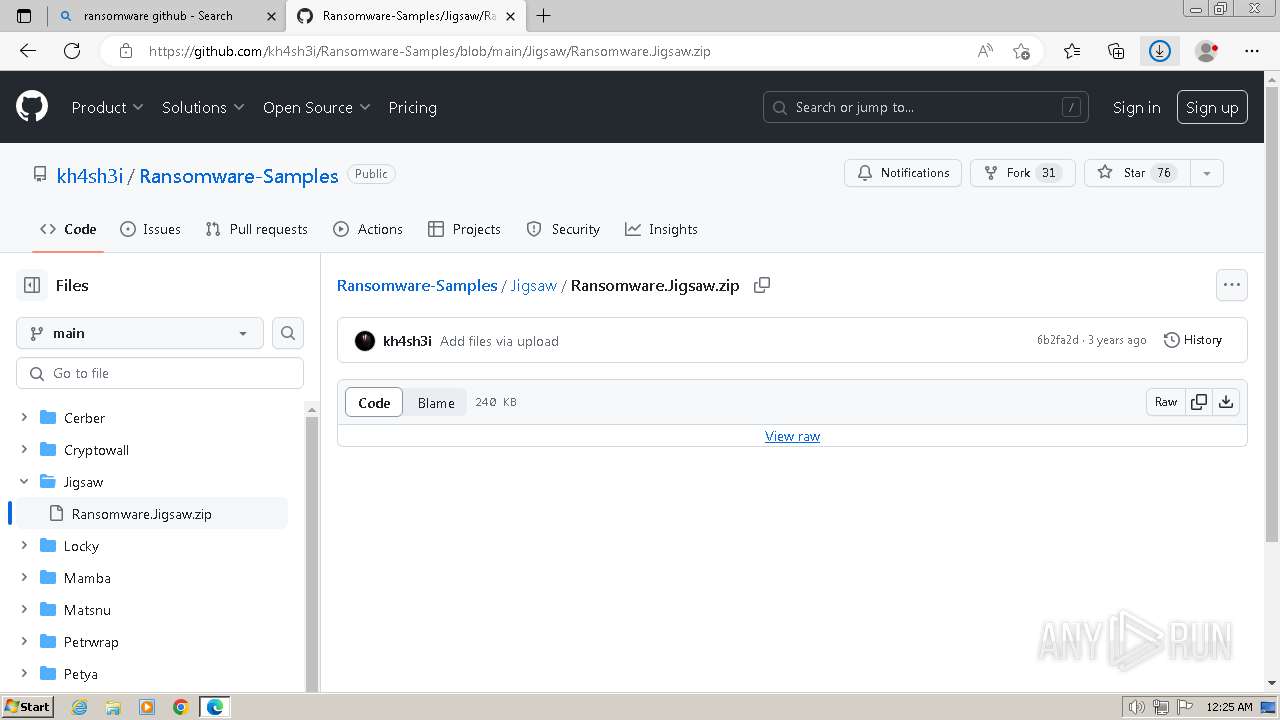This screenshot has height=720, width=1280.
Task: Download the raw file icon
Action: tap(1226, 402)
